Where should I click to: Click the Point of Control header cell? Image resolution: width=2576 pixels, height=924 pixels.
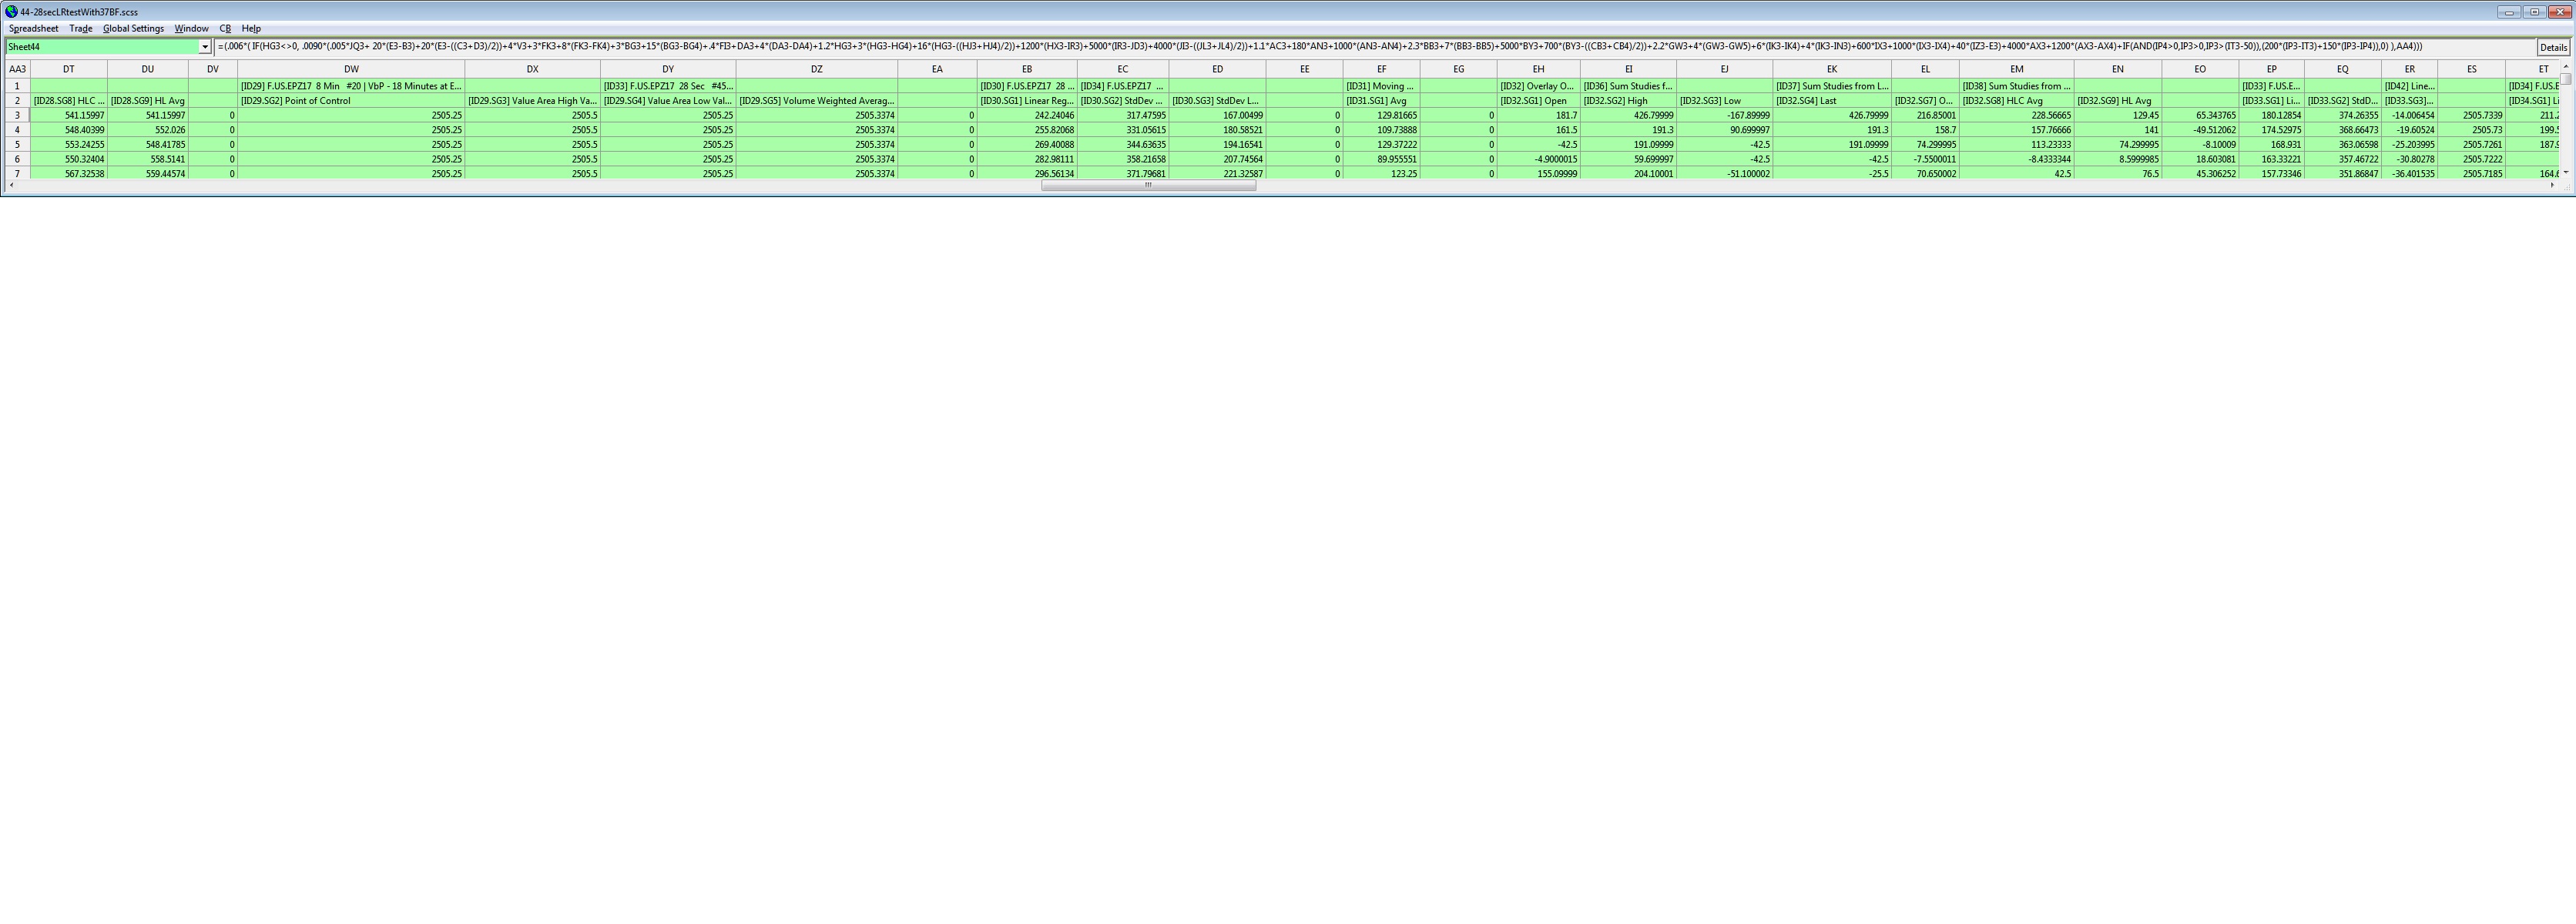351,101
